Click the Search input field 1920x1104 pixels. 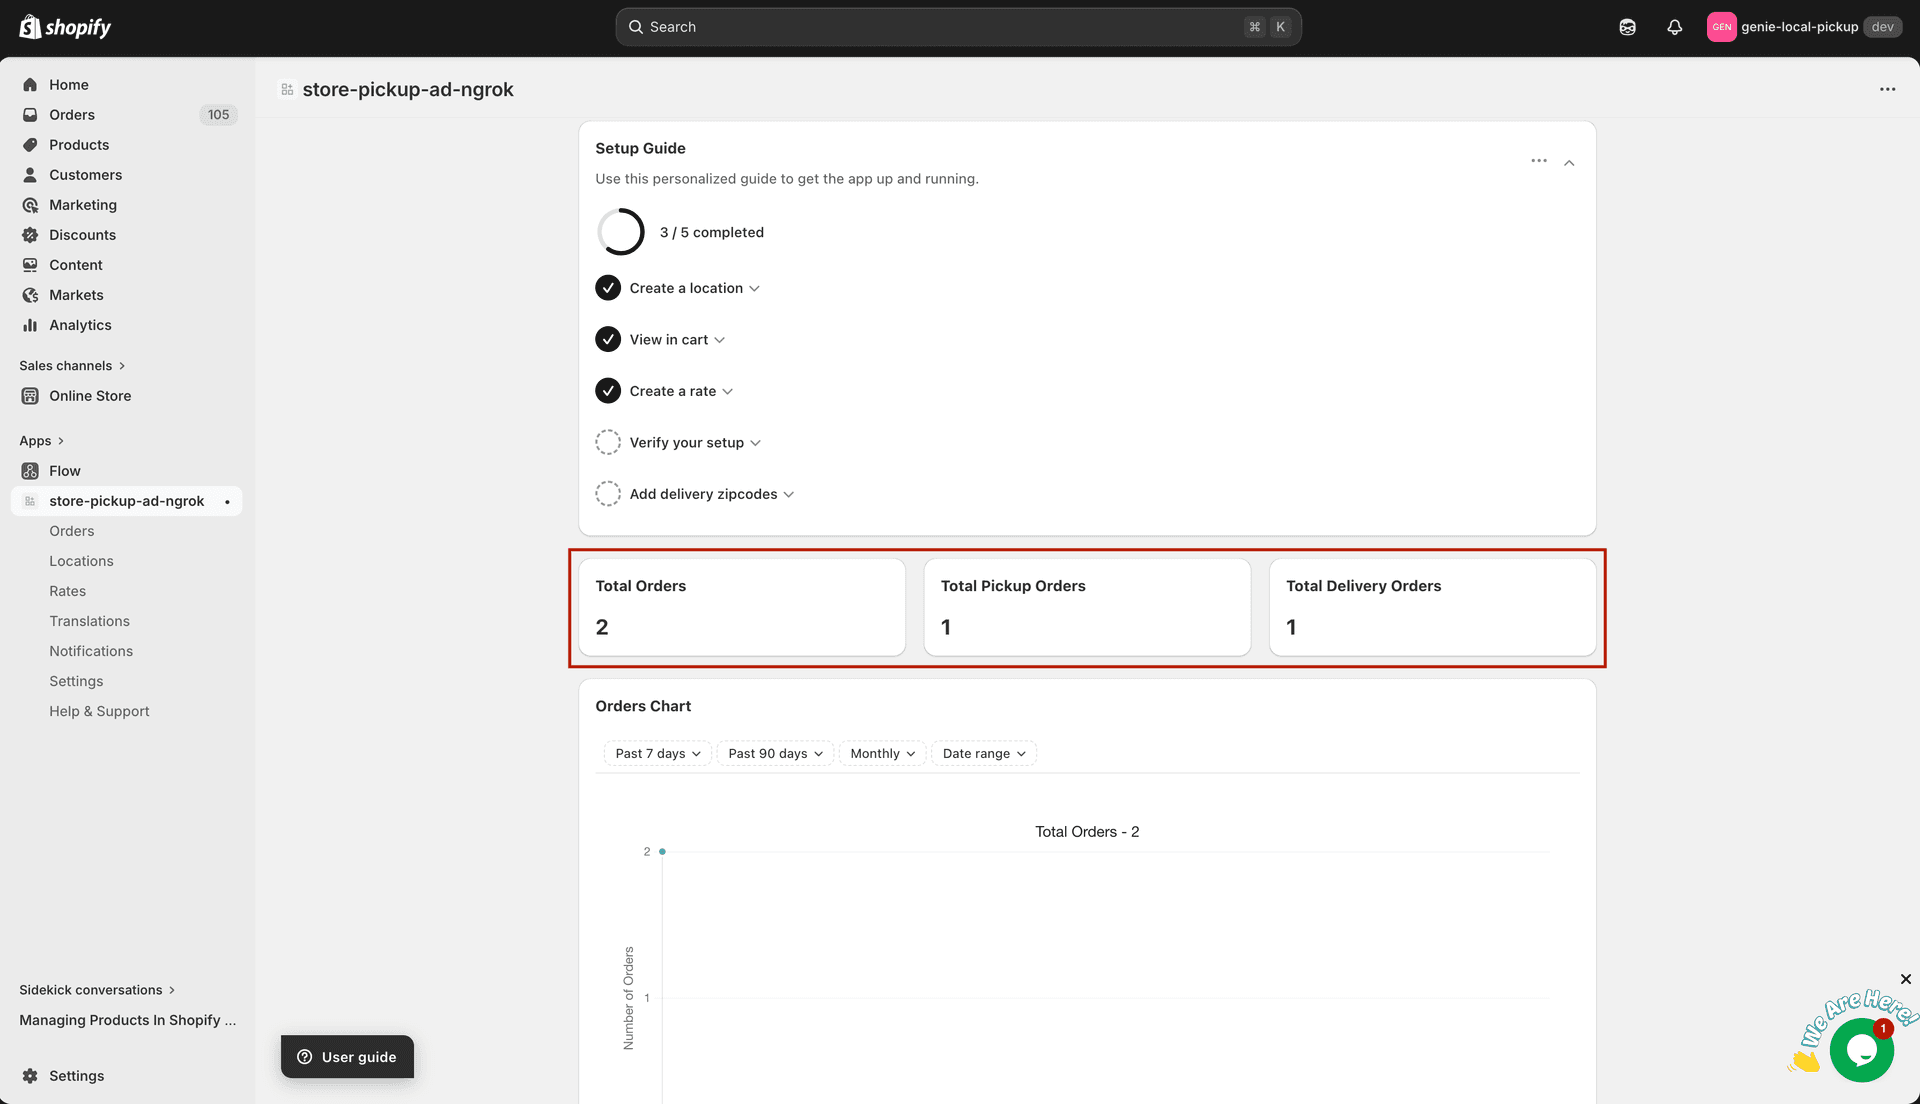tap(940, 27)
